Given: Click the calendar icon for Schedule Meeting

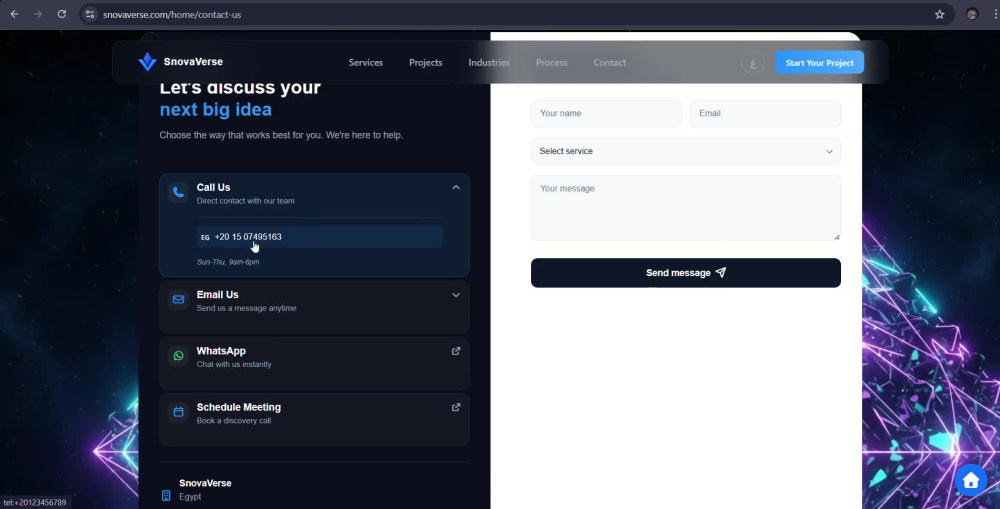Looking at the screenshot, I should click(x=179, y=412).
